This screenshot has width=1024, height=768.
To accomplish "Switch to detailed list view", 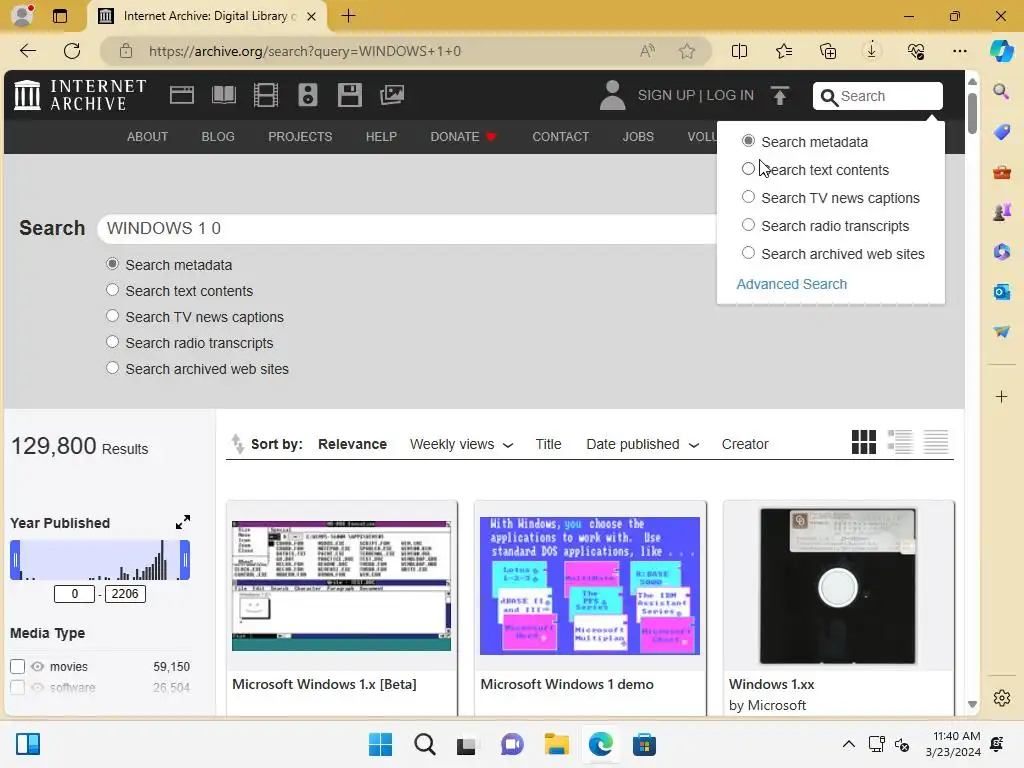I will [x=900, y=442].
